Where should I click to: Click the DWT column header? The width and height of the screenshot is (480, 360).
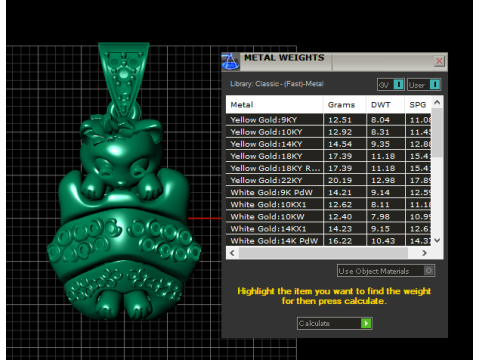tap(385, 105)
